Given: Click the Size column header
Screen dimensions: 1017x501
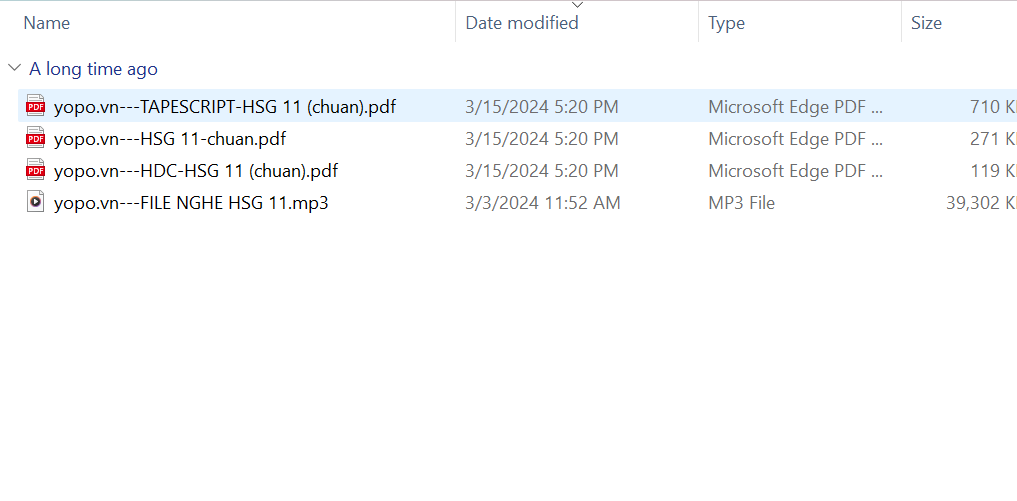Looking at the screenshot, I should tap(926, 23).
